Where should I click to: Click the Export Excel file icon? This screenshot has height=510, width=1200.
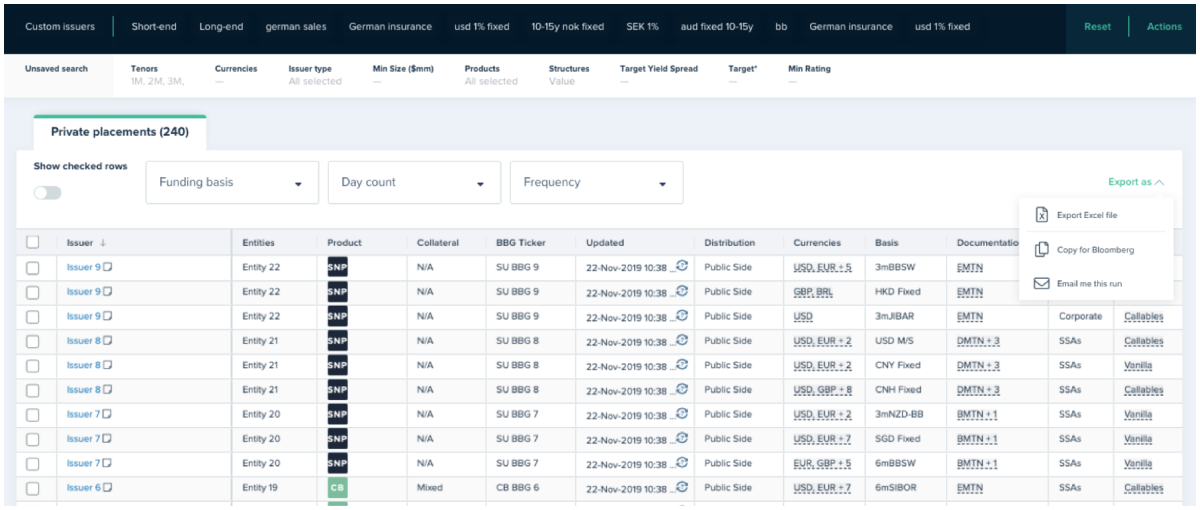(1041, 215)
